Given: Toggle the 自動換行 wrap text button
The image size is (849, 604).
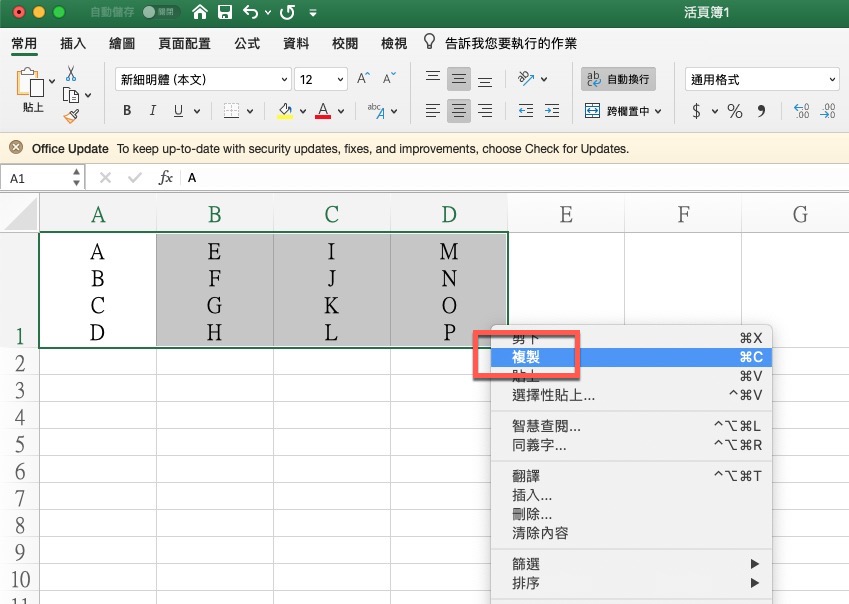Looking at the screenshot, I should click(617, 79).
